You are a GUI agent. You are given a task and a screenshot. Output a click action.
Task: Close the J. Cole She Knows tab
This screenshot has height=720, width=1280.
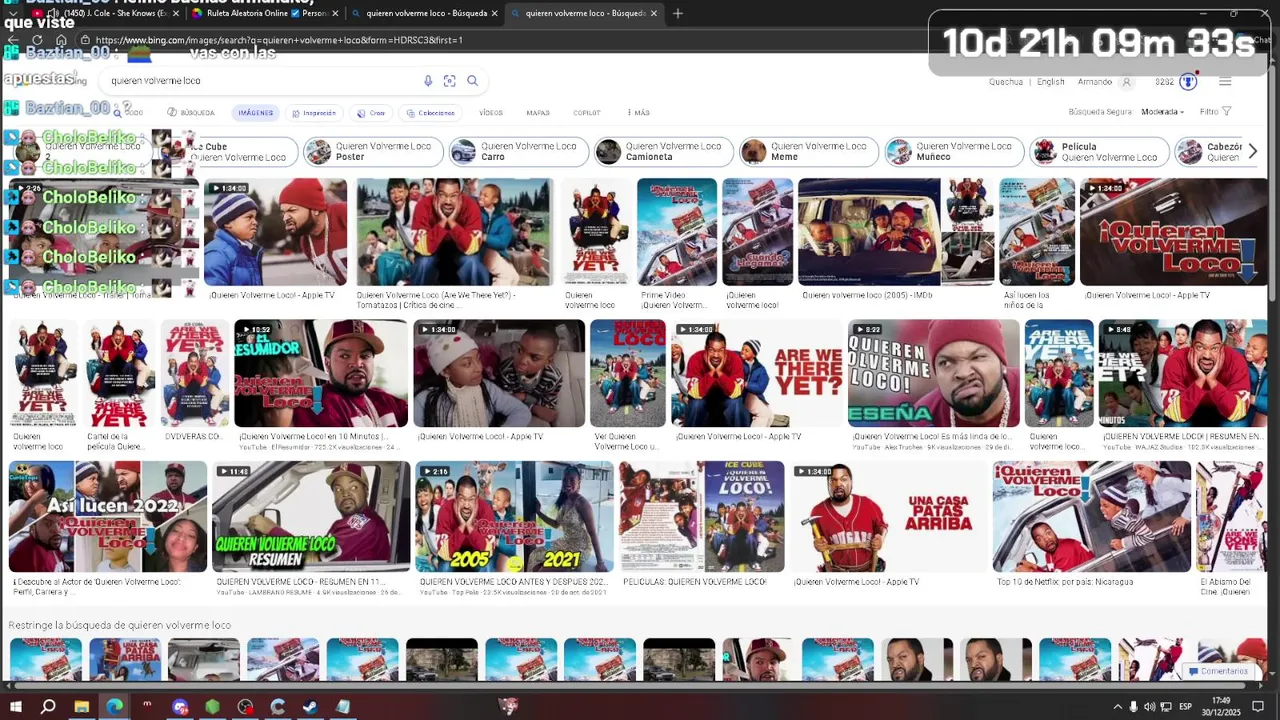pos(176,14)
